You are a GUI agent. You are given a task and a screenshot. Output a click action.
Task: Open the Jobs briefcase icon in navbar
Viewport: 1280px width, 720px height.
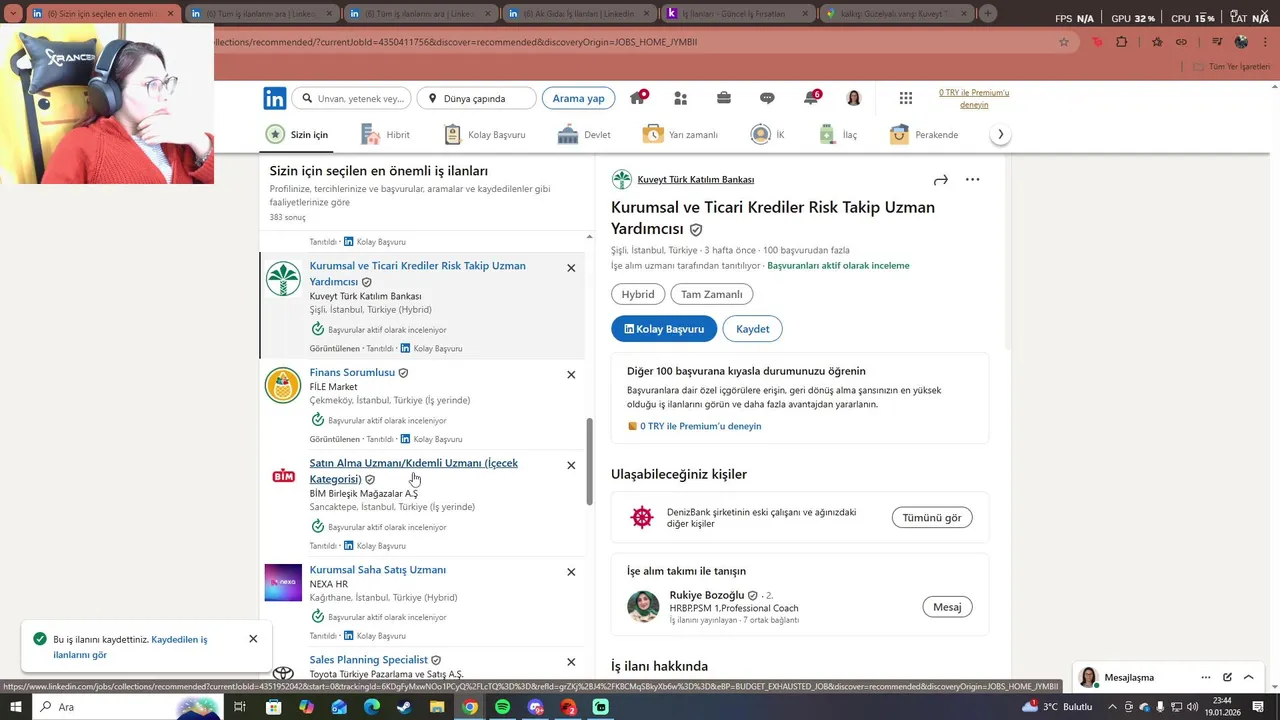pyautogui.click(x=724, y=98)
